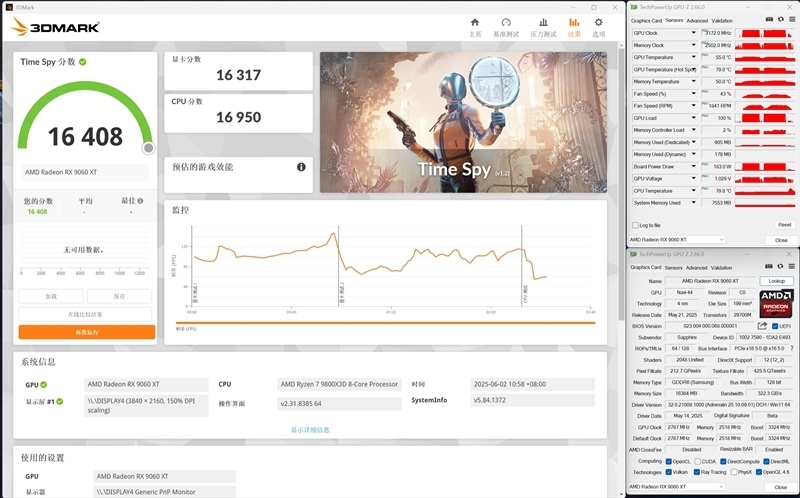Open the Memory Temperature sensor dropdown arrow

(693, 81)
